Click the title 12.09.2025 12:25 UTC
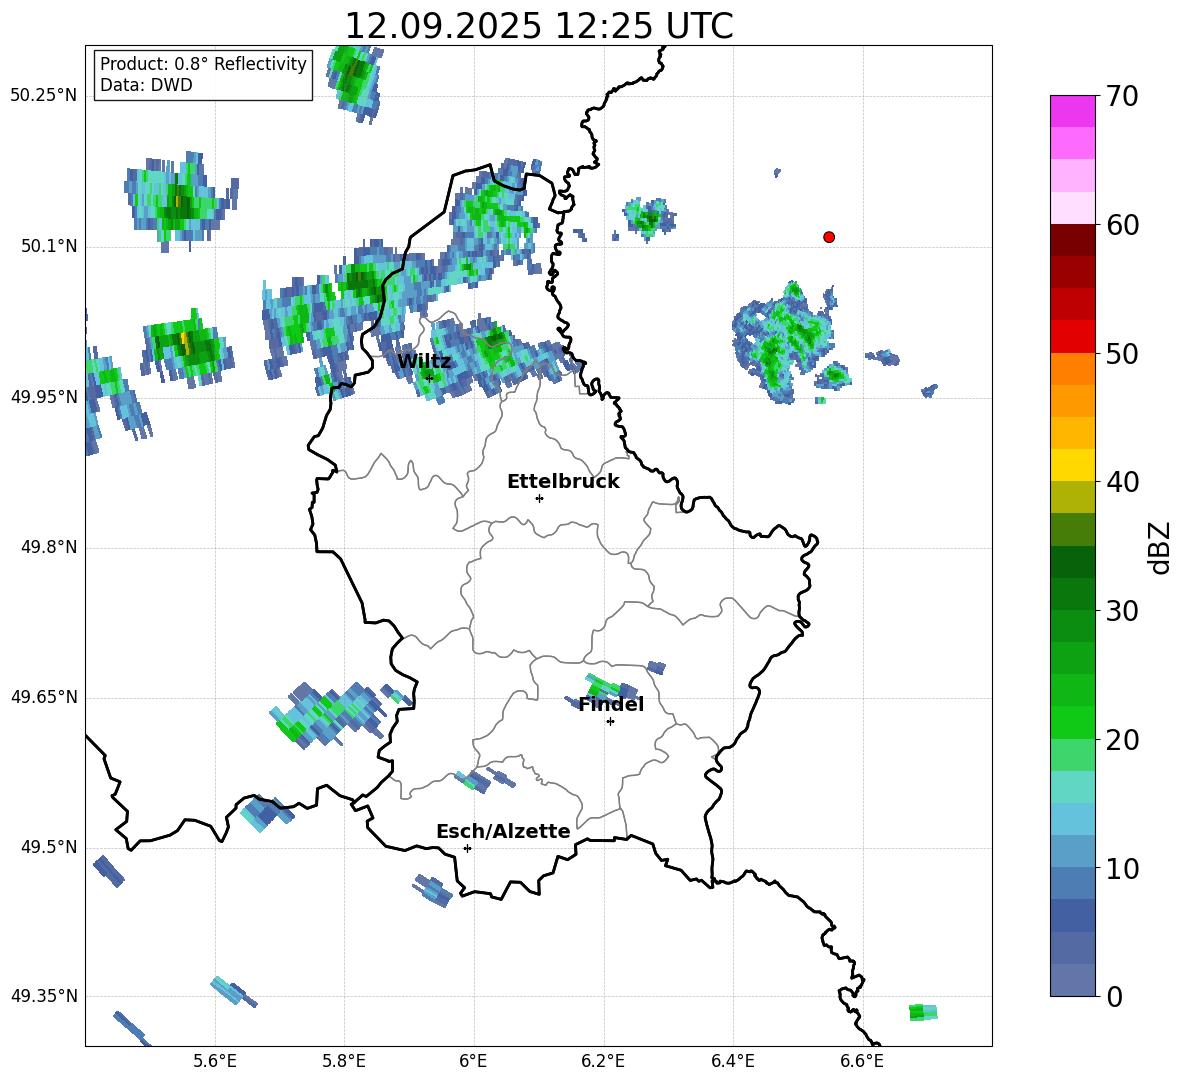Viewport: 1184px width, 1081px height. (x=538, y=26)
